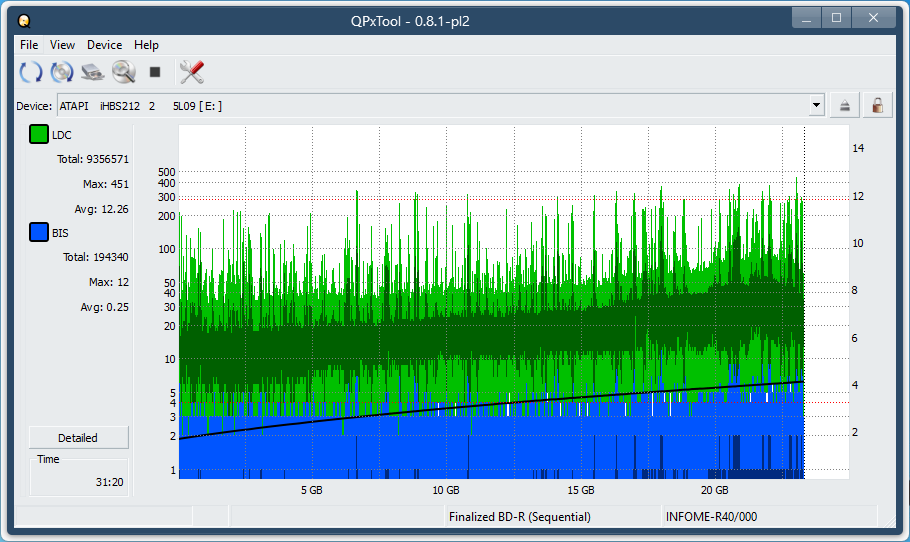The width and height of the screenshot is (910, 542).
Task: Click the green LDC color swatch
Action: (x=39, y=135)
